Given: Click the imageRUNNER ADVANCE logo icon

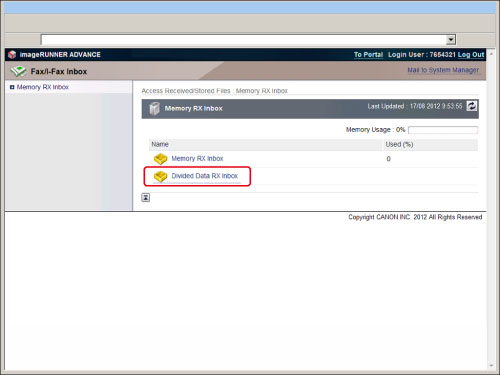Looking at the screenshot, I should (x=12, y=54).
